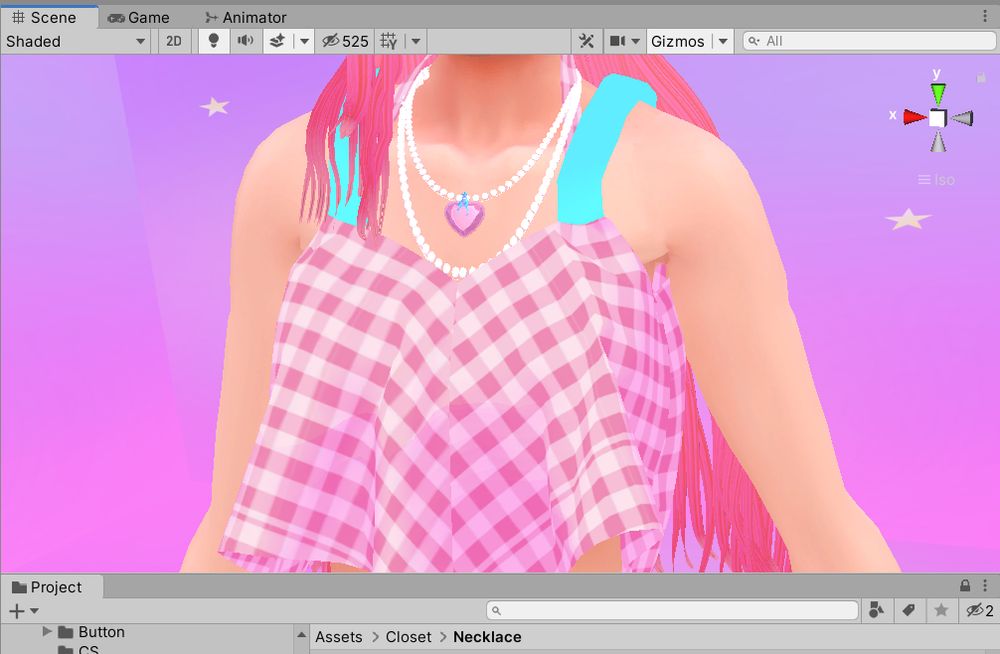Navigate to Assets in the breadcrumb
The height and width of the screenshot is (654, 1000).
coord(339,637)
